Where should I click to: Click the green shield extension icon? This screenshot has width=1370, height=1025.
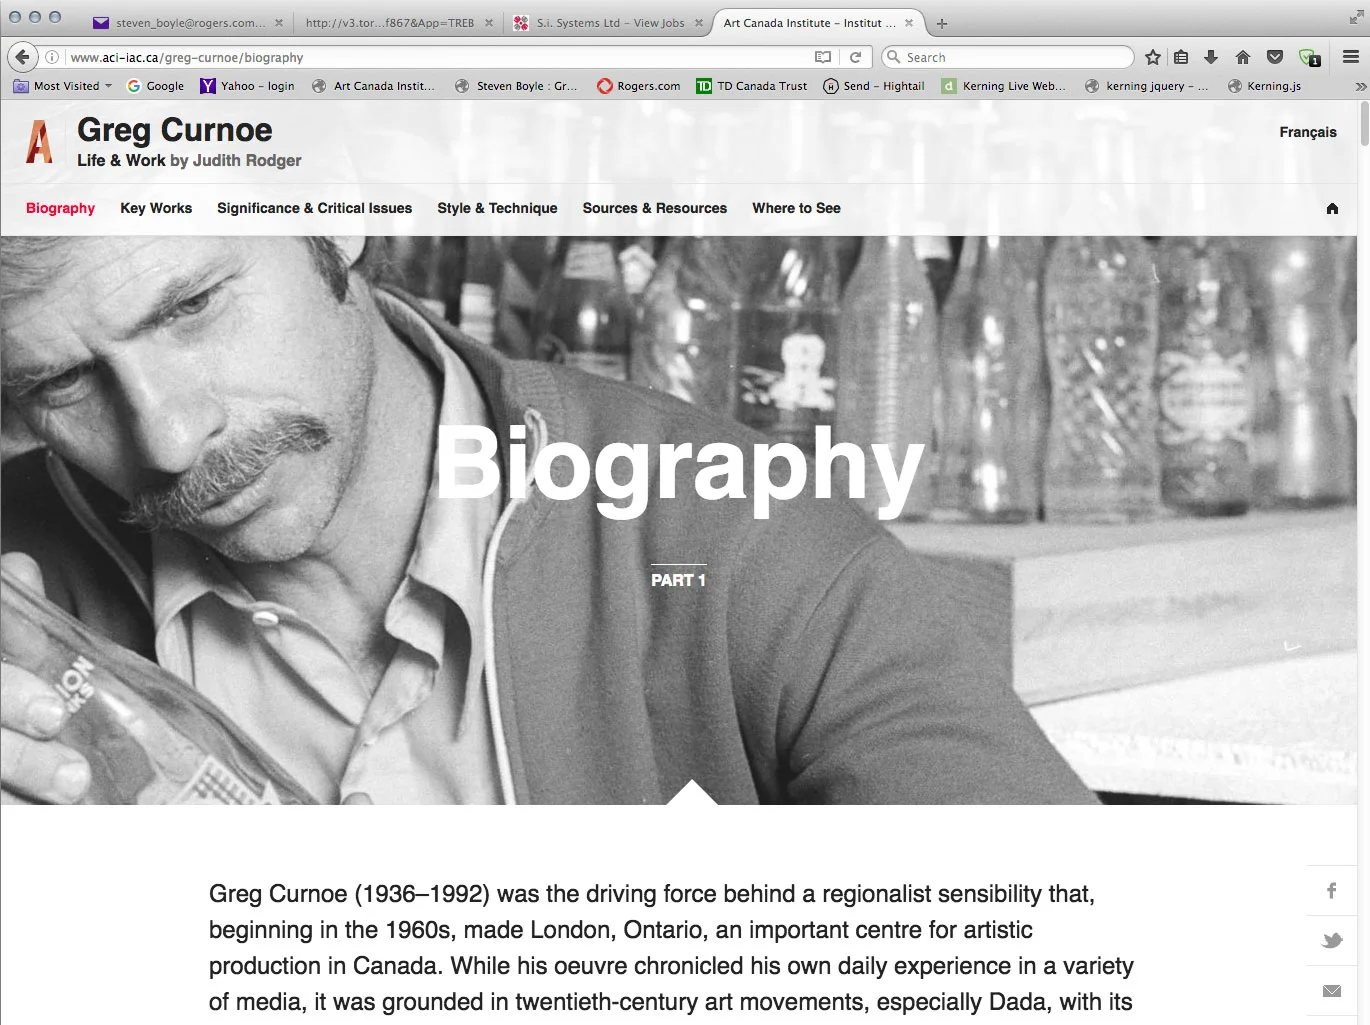click(1308, 57)
